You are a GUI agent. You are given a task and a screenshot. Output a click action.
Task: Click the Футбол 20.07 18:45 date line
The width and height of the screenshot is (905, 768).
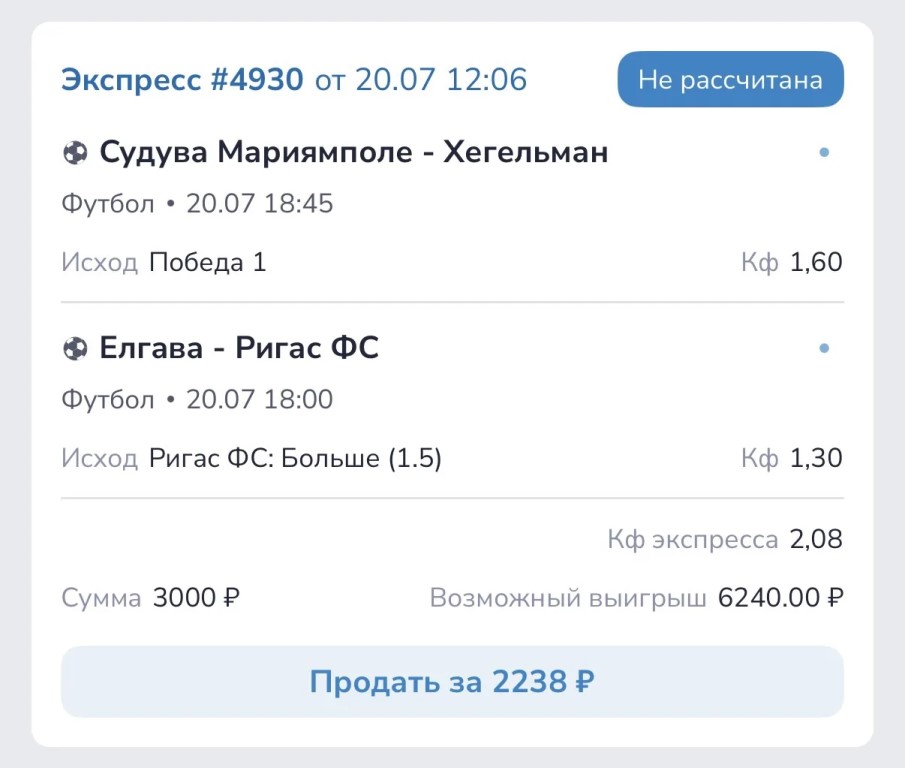[x=197, y=203]
